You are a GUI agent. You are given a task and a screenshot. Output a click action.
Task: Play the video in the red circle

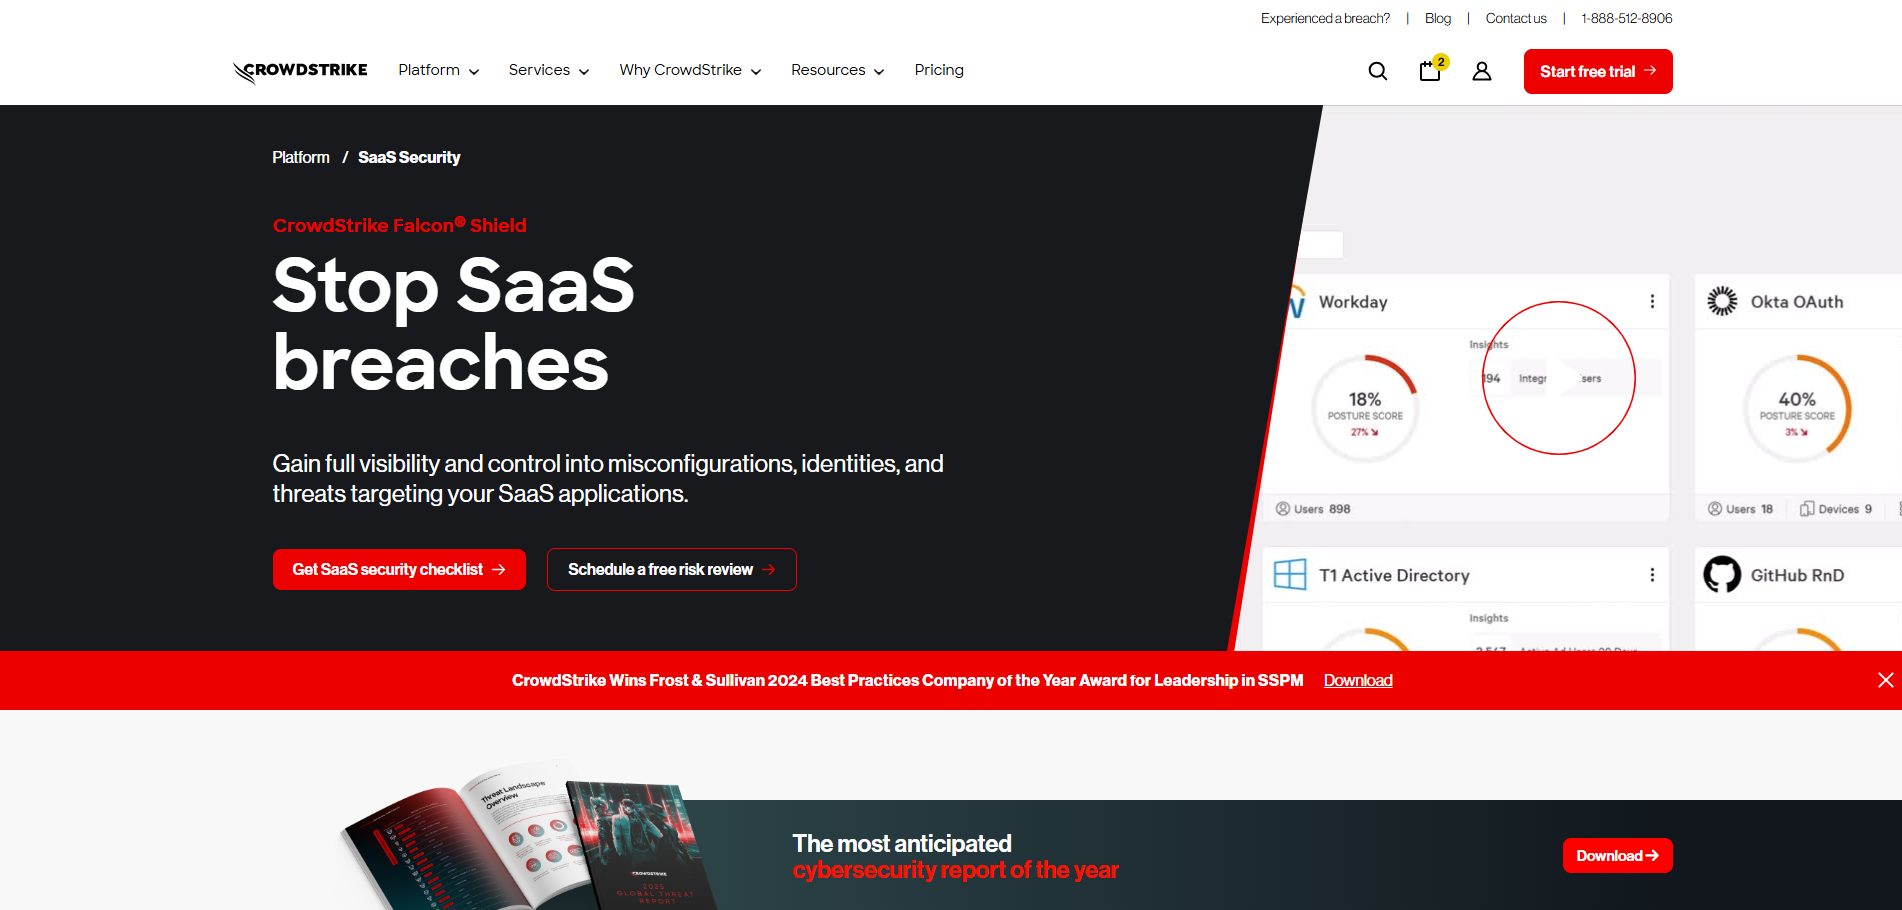(1558, 378)
